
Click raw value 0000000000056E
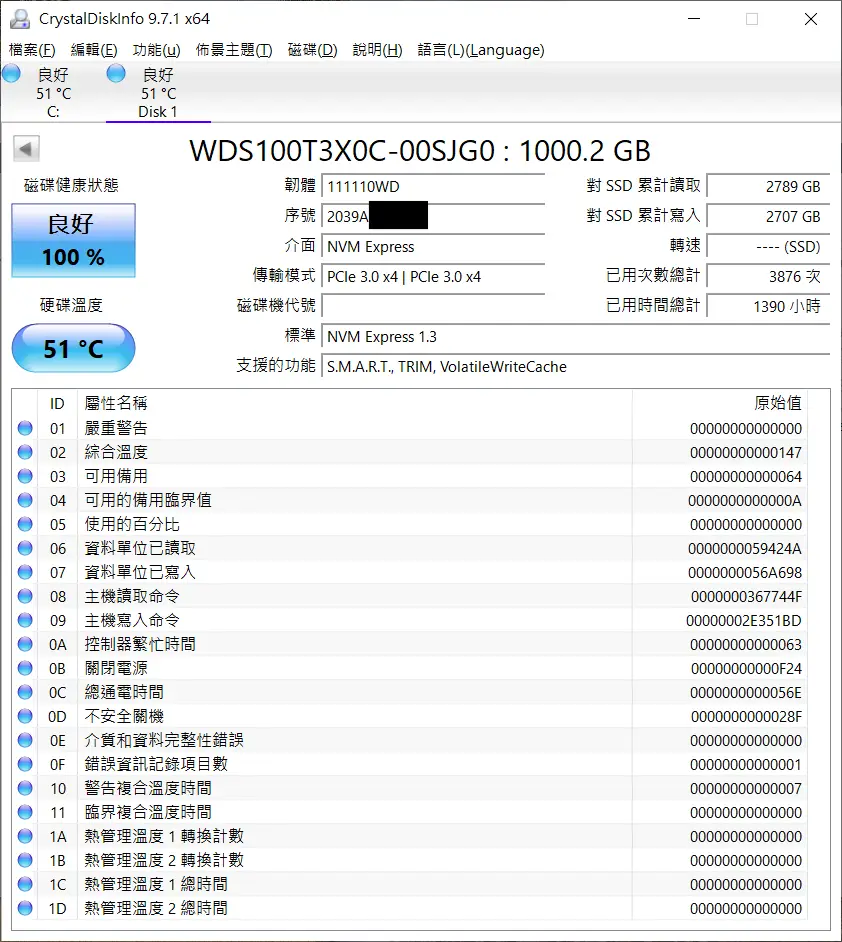[745, 693]
